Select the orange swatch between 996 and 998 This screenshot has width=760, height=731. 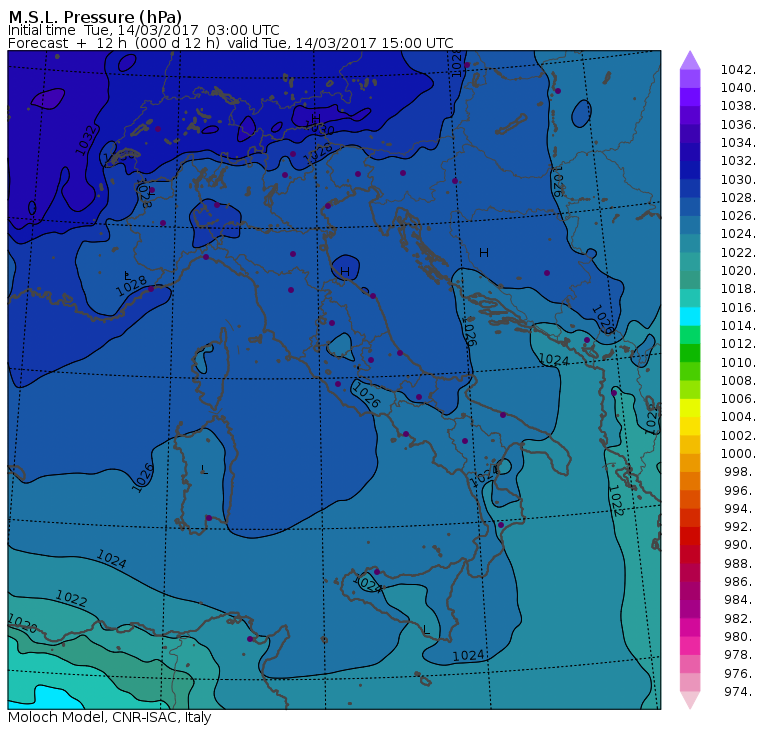click(x=690, y=480)
